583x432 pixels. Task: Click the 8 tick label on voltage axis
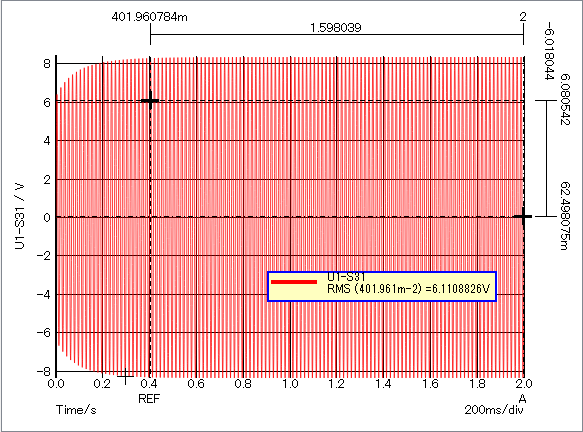[x=47, y=64]
